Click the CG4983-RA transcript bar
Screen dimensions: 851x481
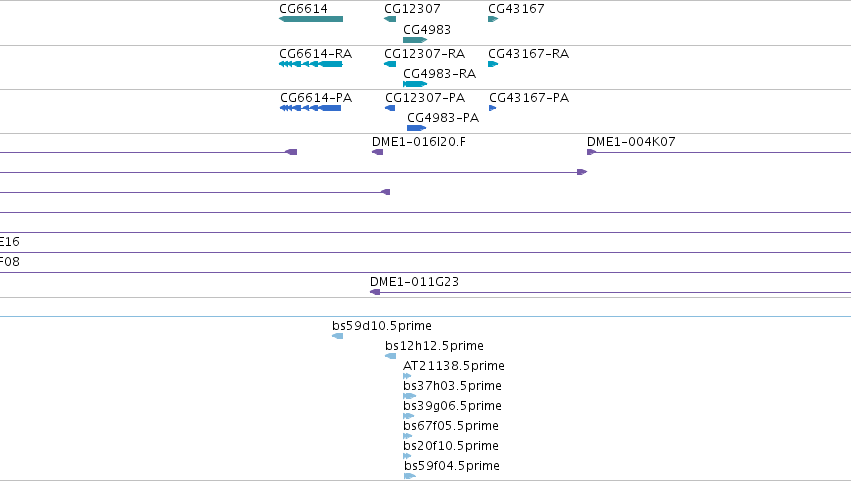[415, 84]
